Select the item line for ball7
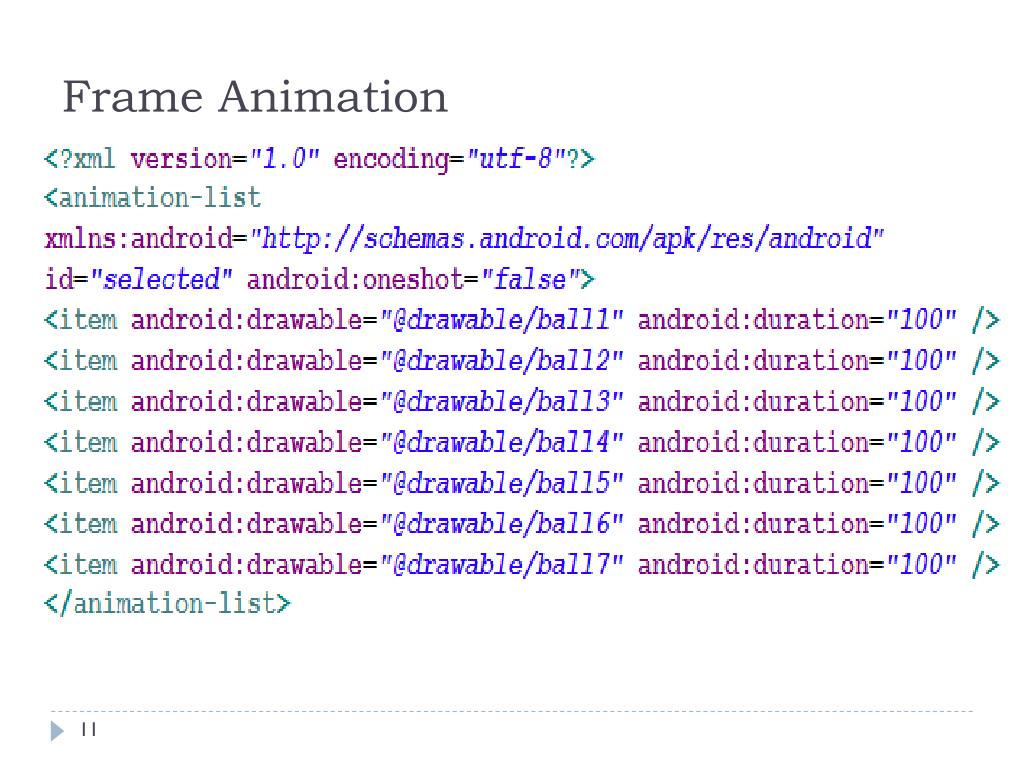 pos(522,564)
